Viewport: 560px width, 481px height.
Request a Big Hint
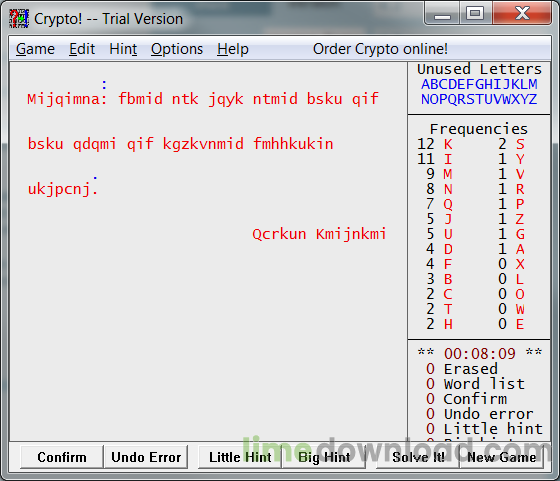(x=324, y=457)
